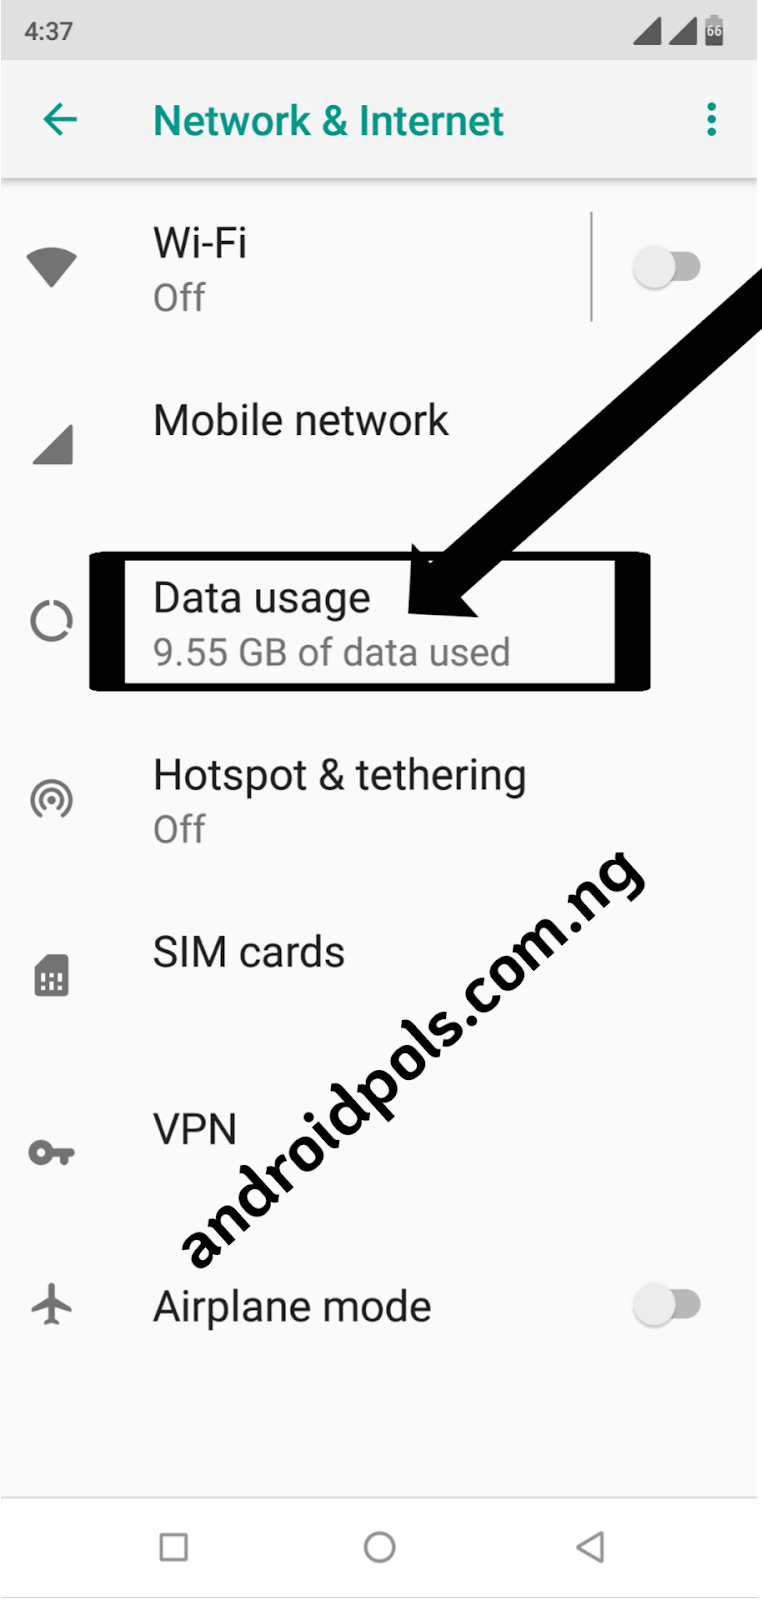762x1600 pixels.
Task: Click the SIM cards icon
Action: [x=52, y=976]
